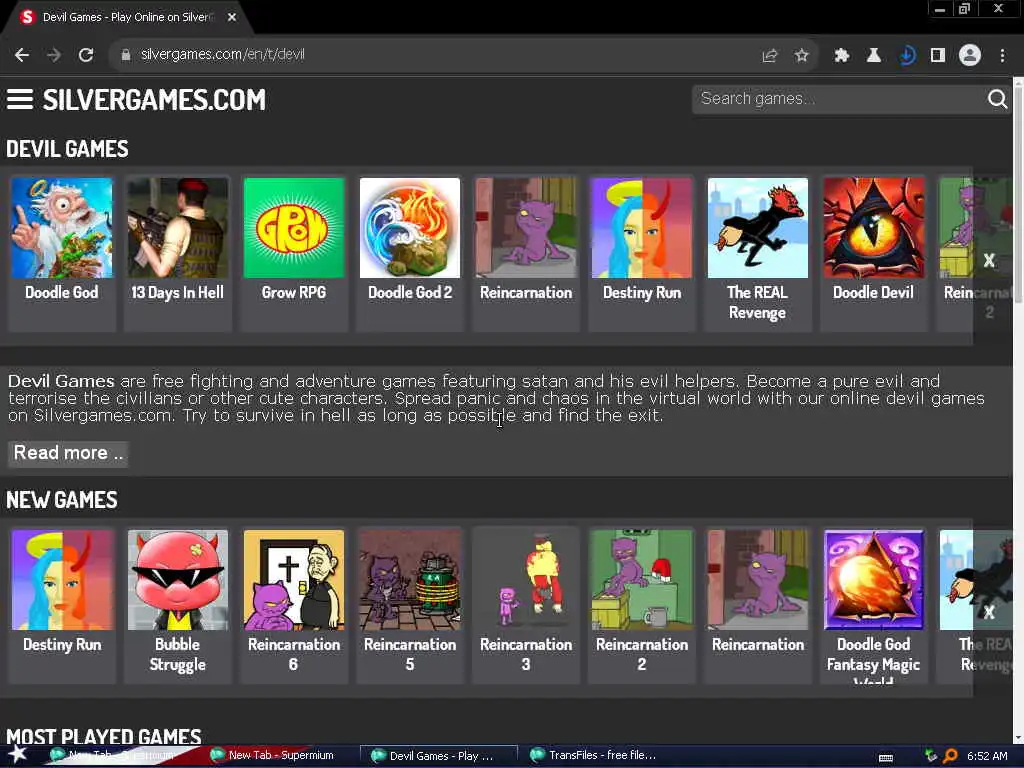Viewport: 1024px width, 768px height.
Task: Open Reincarnation 6 game thumbnail
Action: pos(294,580)
